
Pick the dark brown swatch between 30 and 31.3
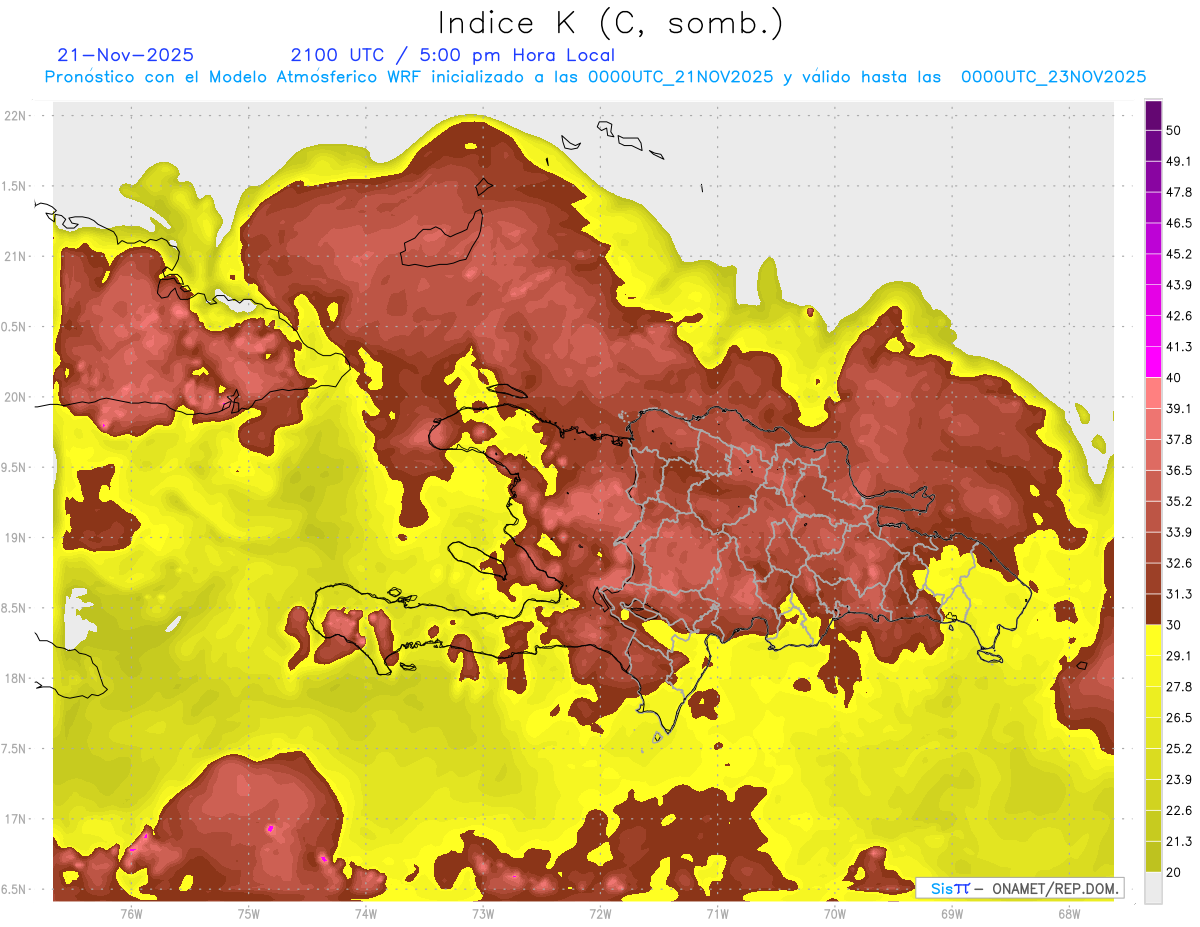click(x=1153, y=609)
